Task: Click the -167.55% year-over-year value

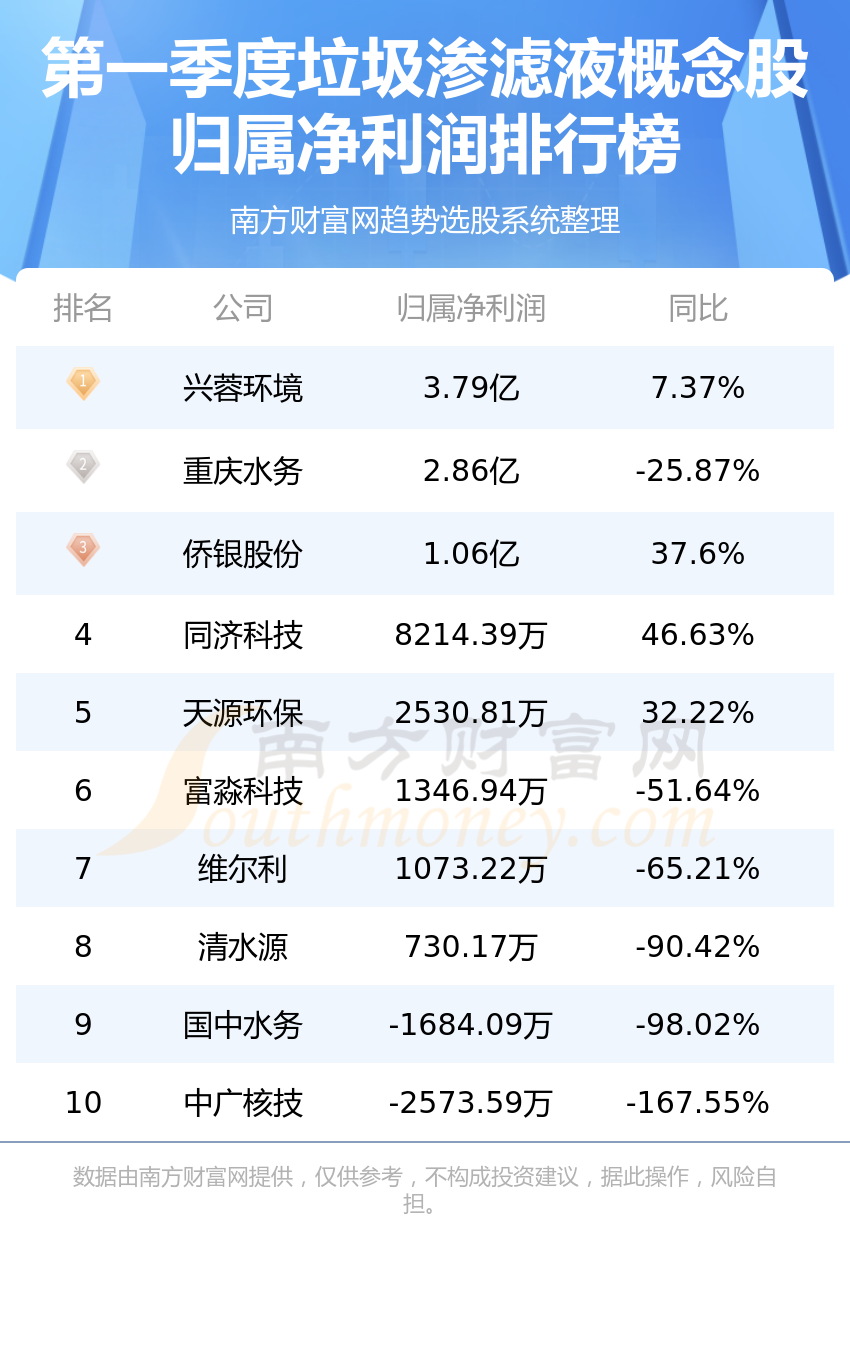Action: point(698,1103)
